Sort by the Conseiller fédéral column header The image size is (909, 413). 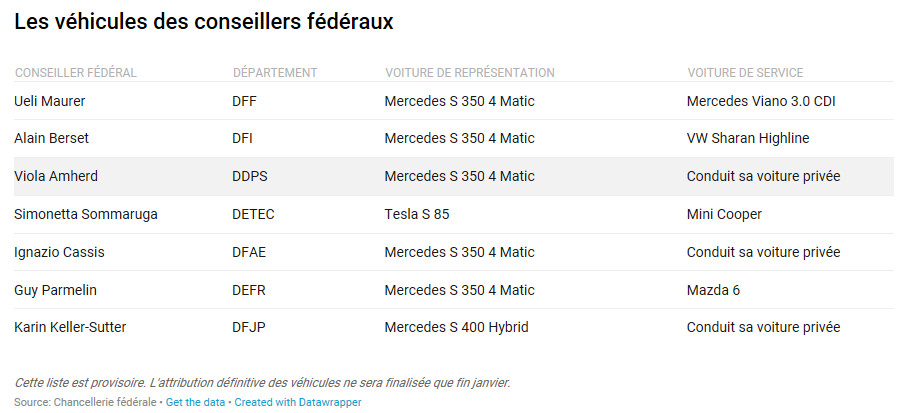75,73
